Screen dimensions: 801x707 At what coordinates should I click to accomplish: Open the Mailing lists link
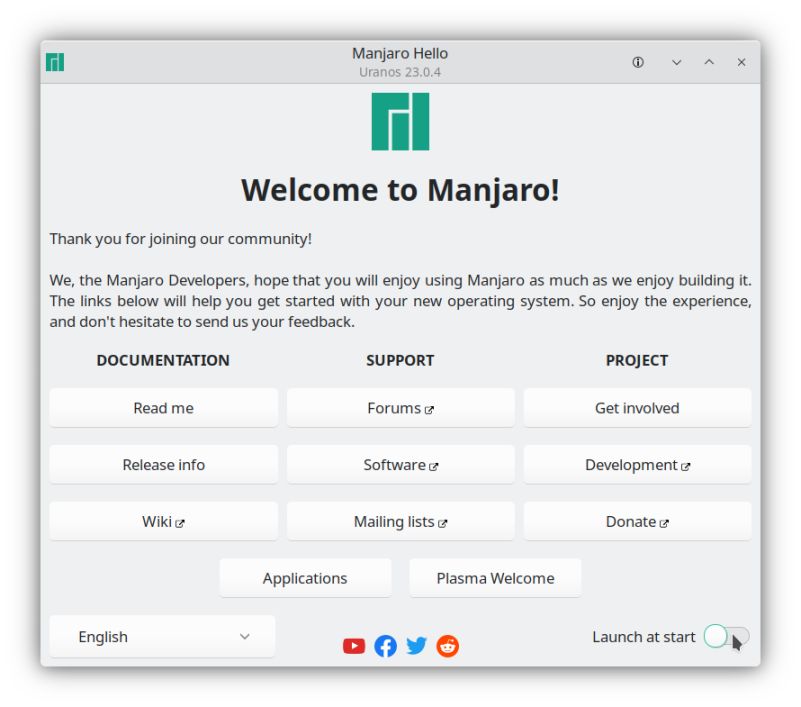(400, 522)
